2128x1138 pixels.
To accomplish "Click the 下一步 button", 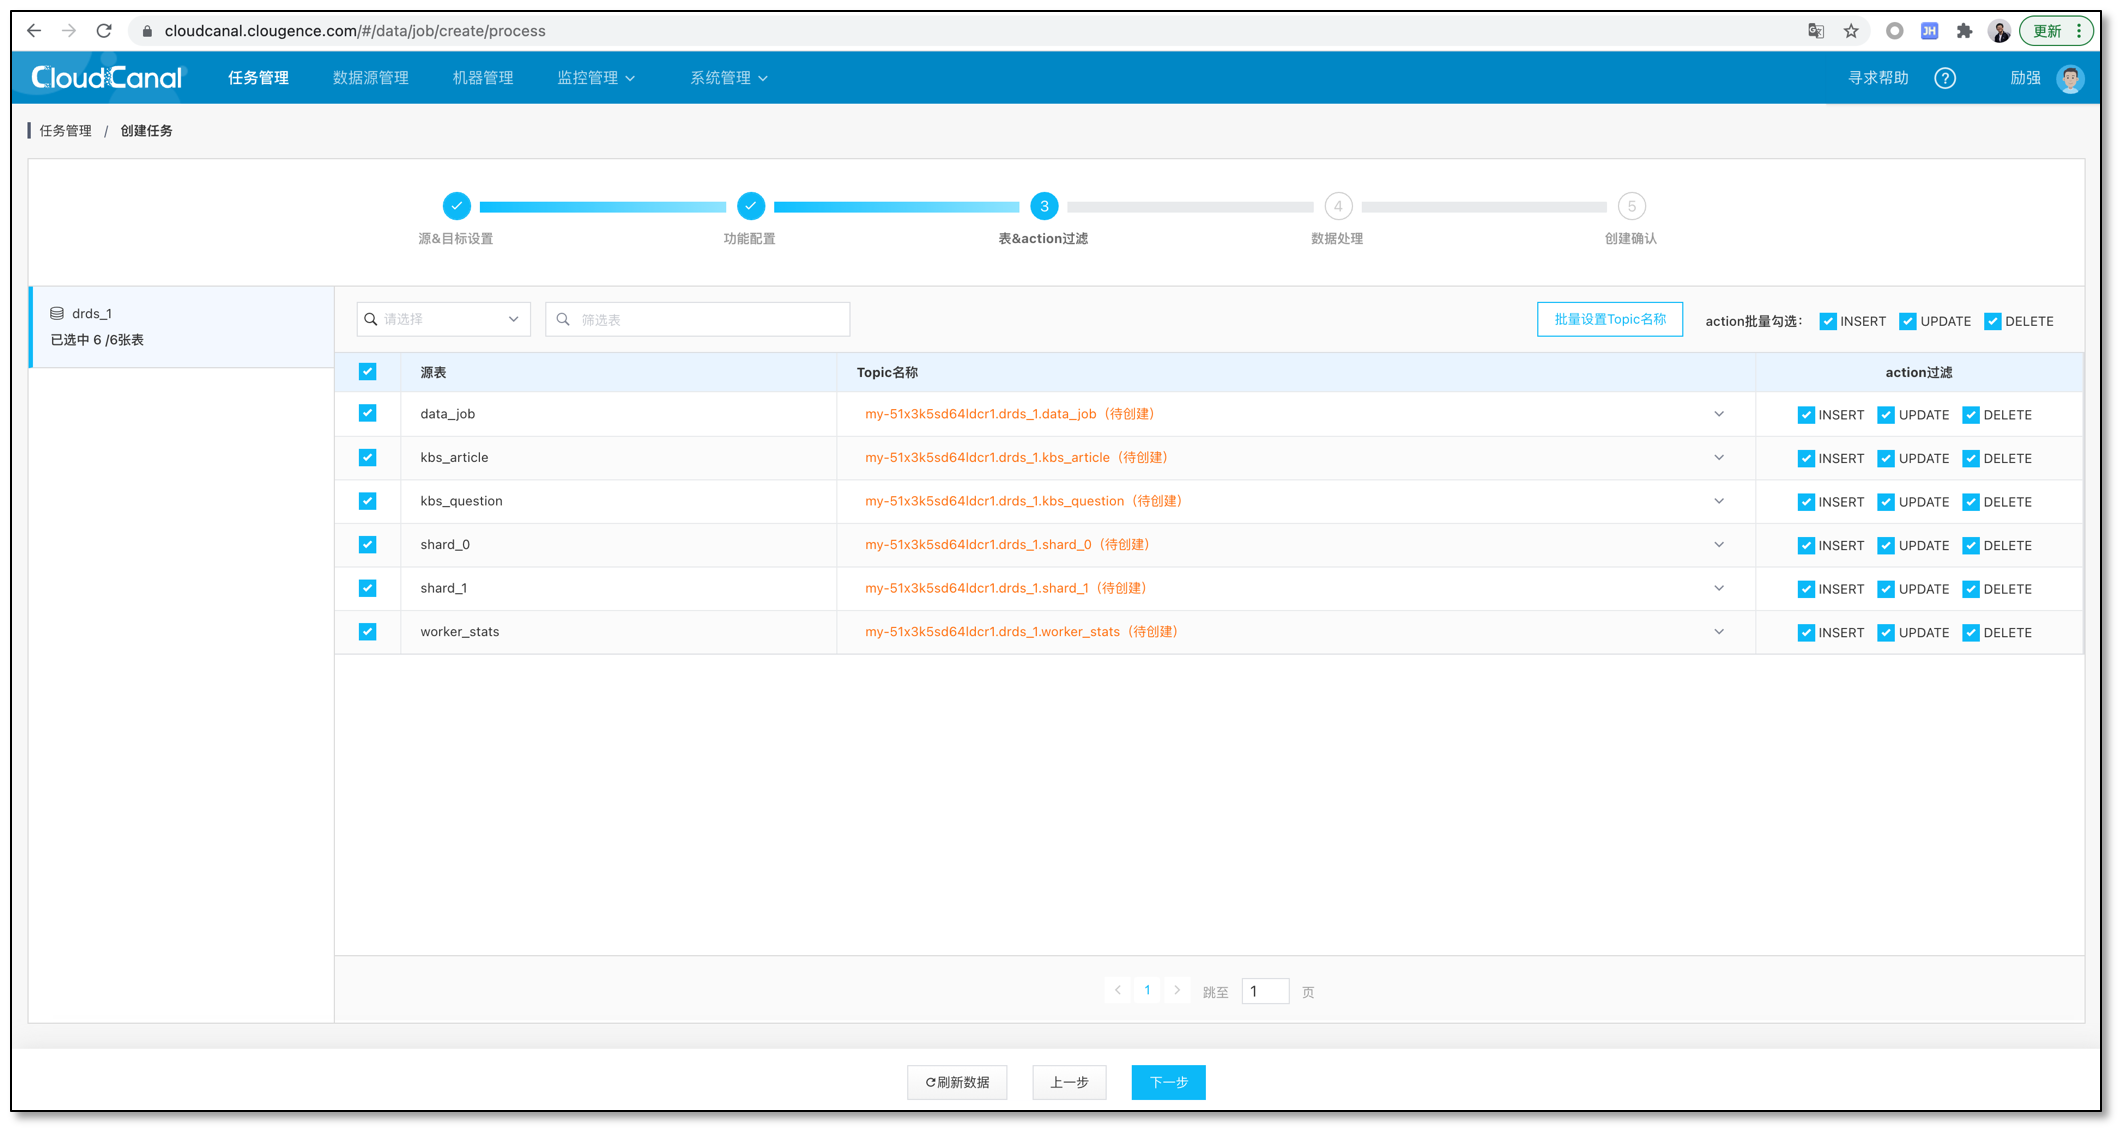I will pos(1168,1082).
